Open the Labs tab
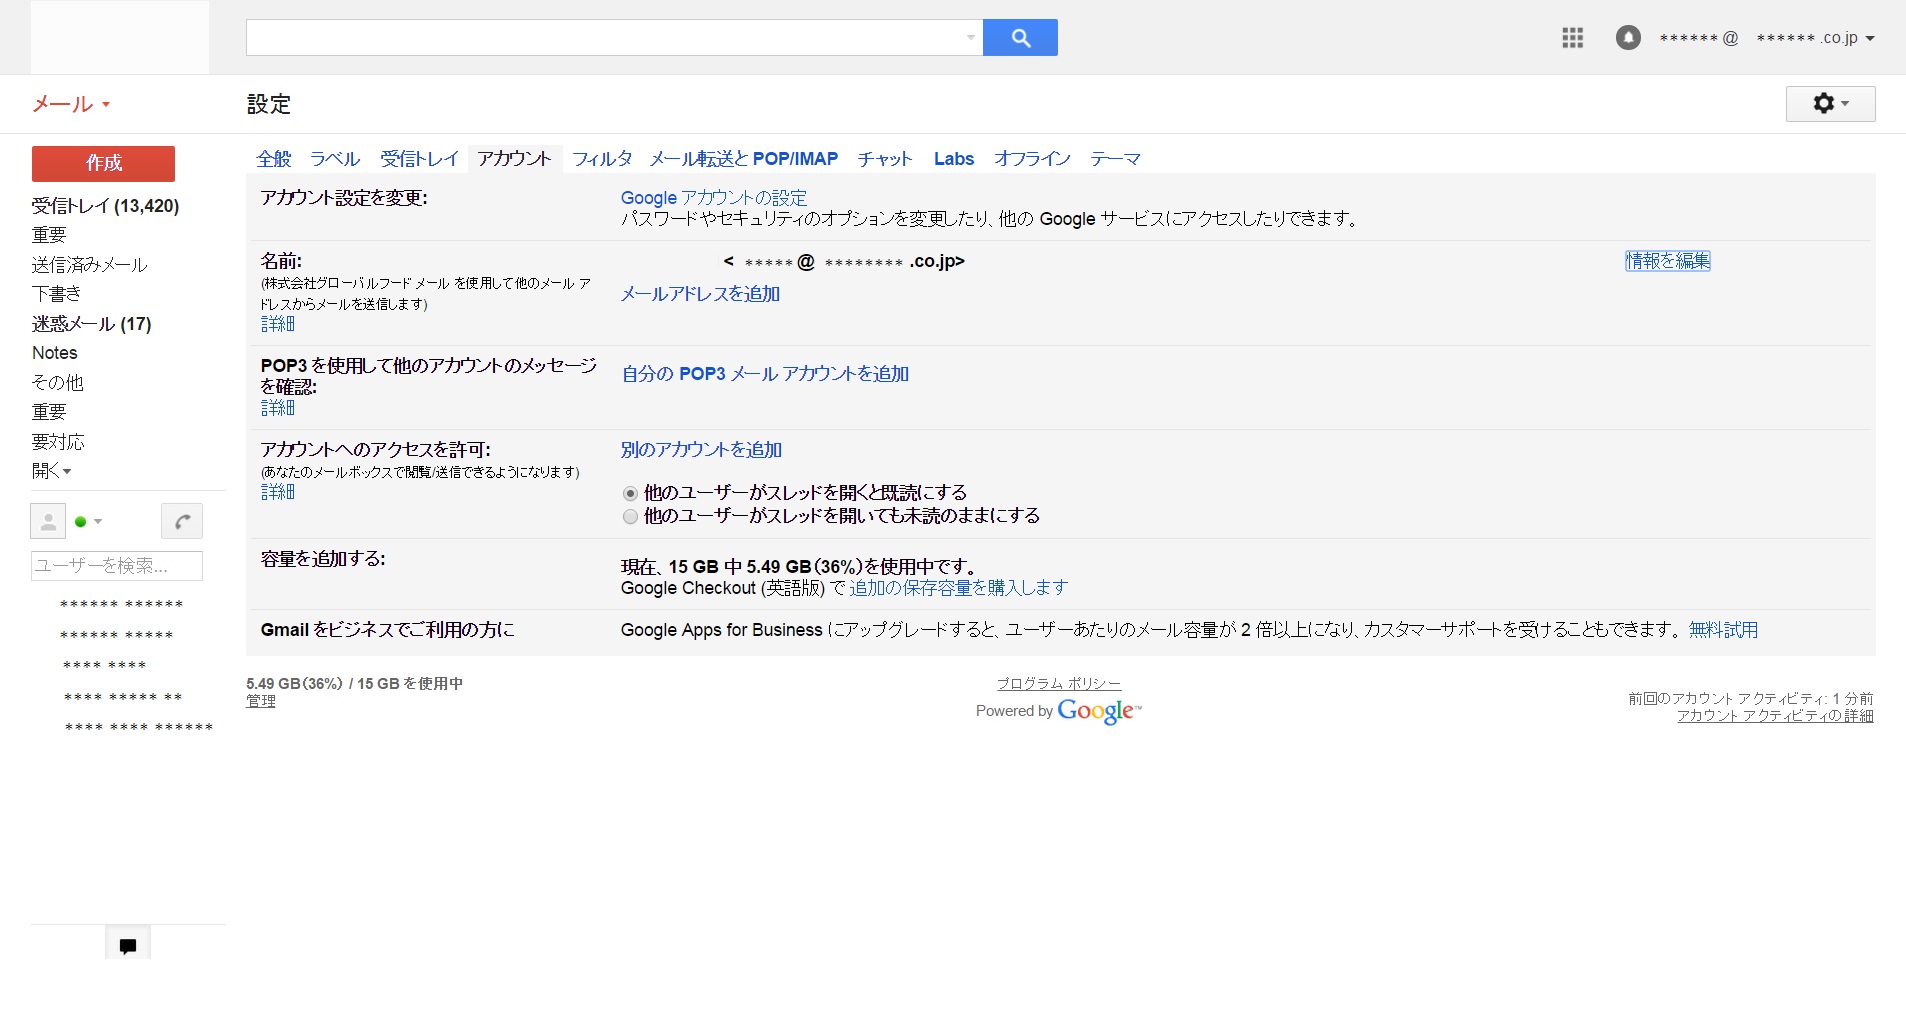1906x1020 pixels. [954, 159]
